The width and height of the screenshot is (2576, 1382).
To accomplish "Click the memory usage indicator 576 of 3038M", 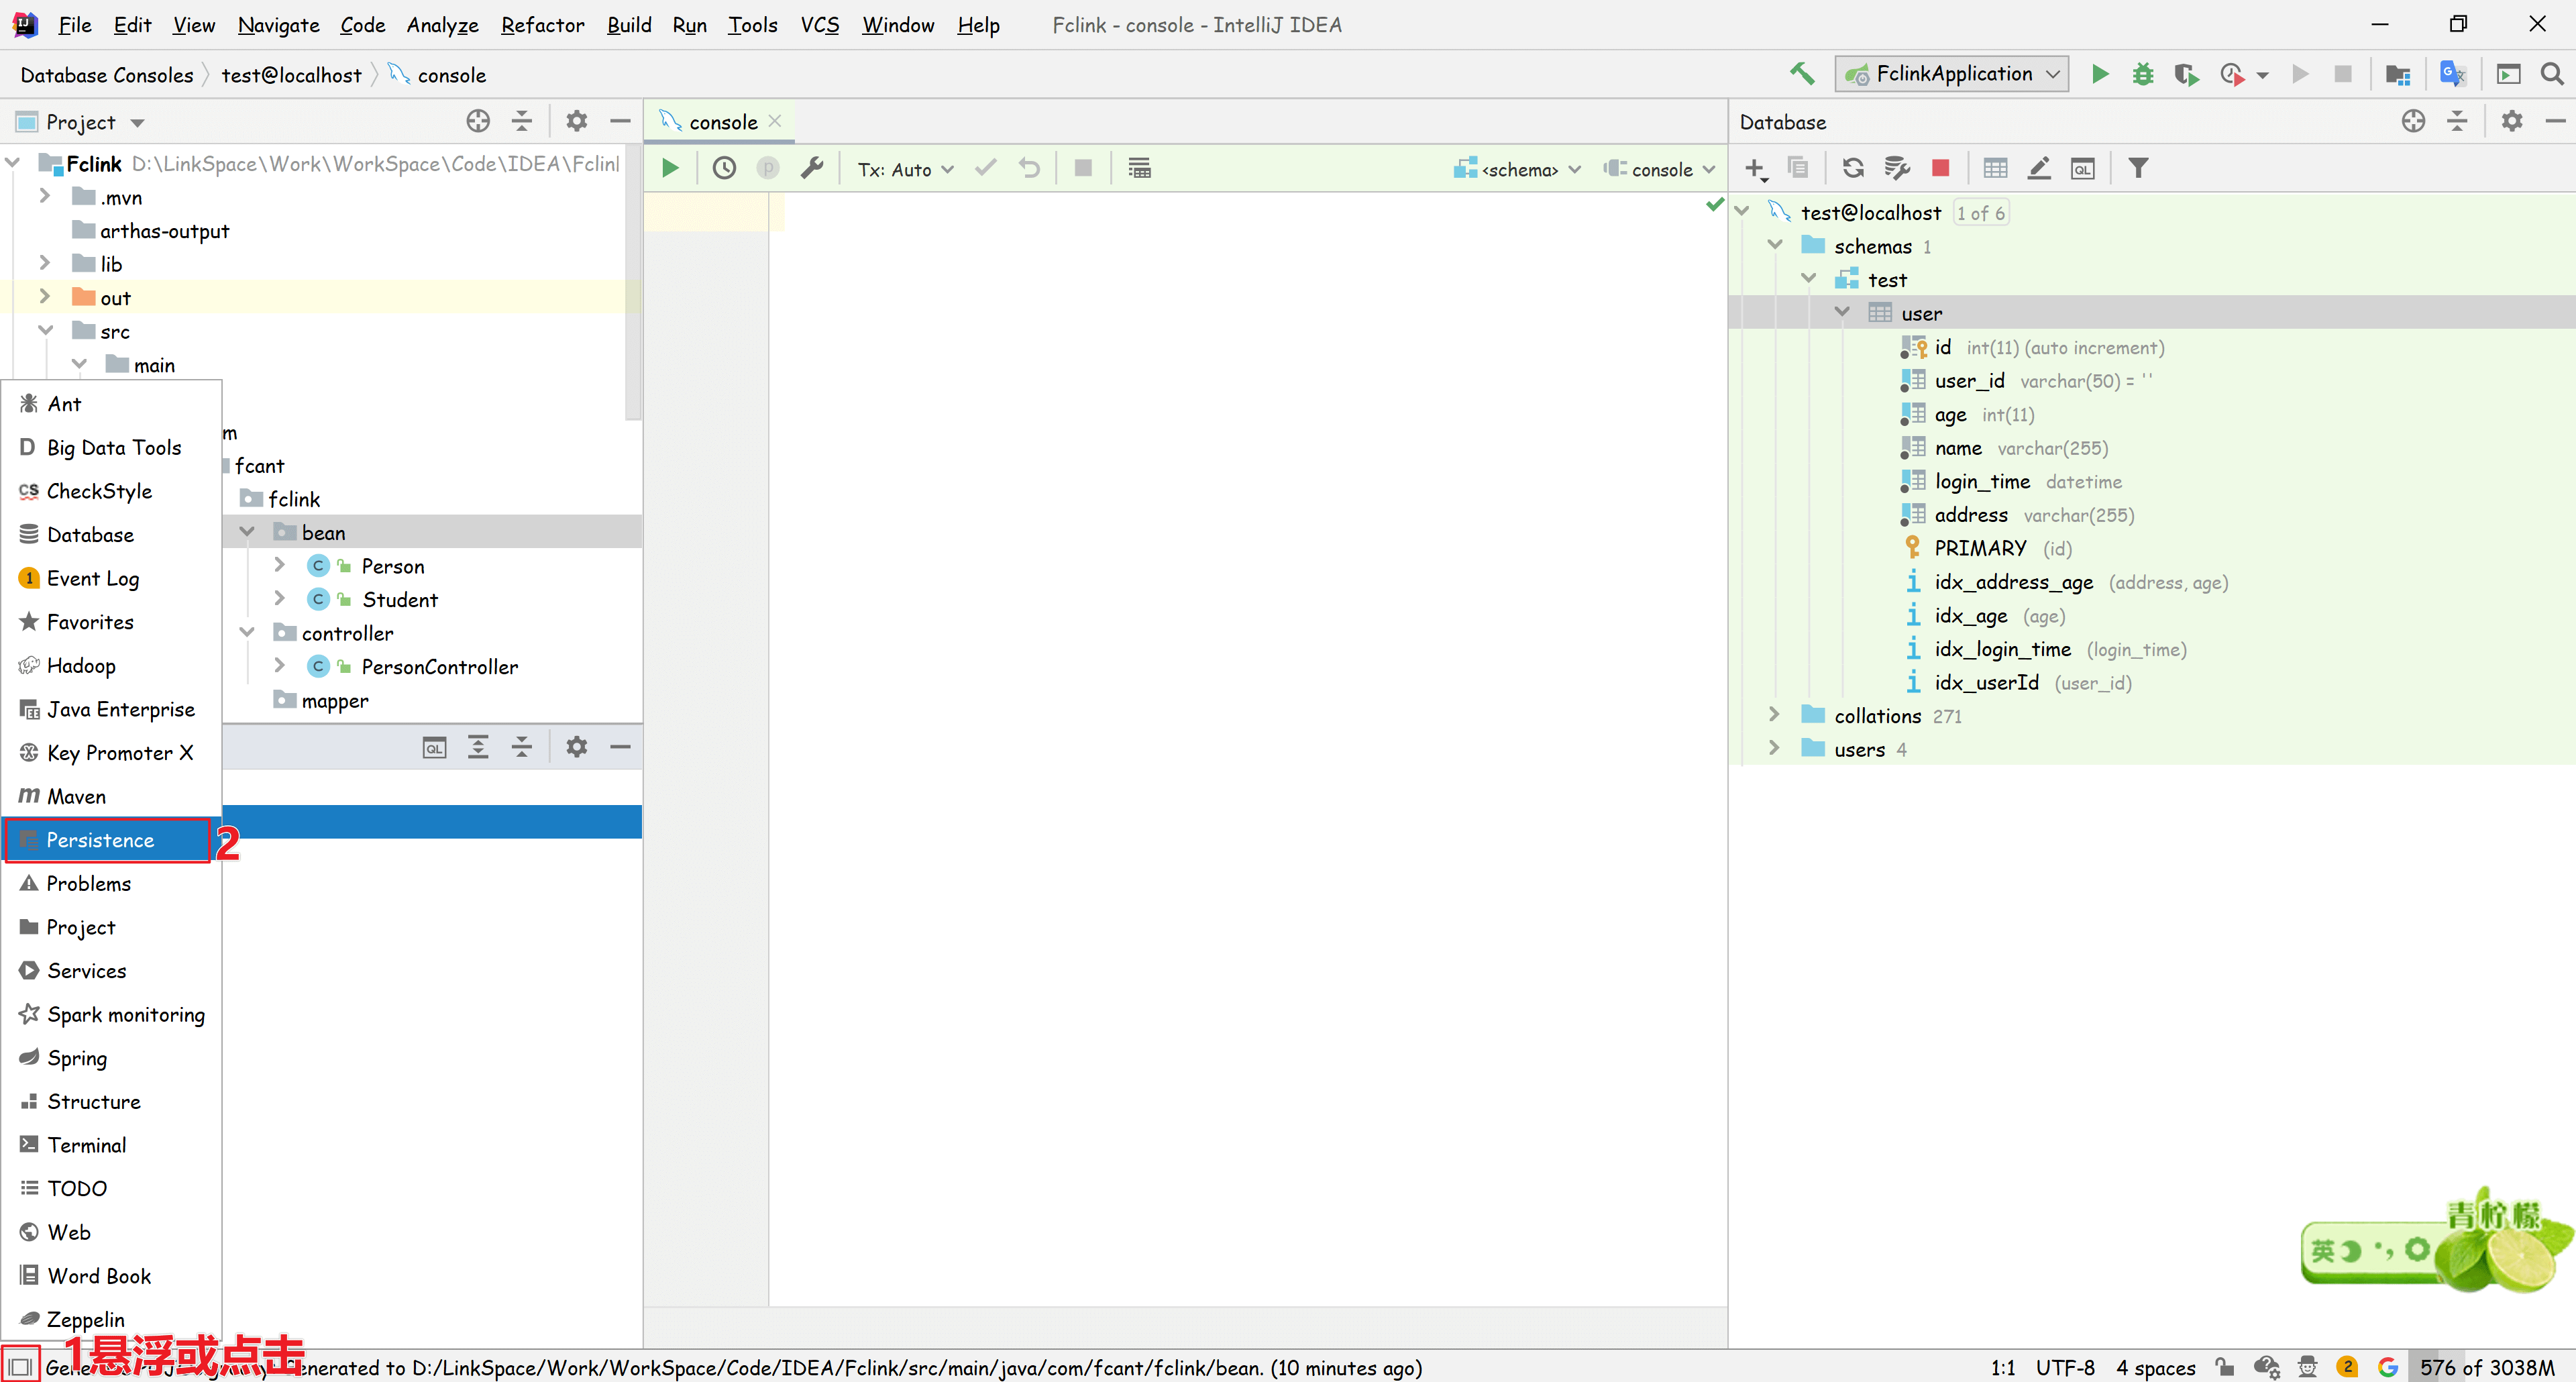I will tap(2486, 1367).
